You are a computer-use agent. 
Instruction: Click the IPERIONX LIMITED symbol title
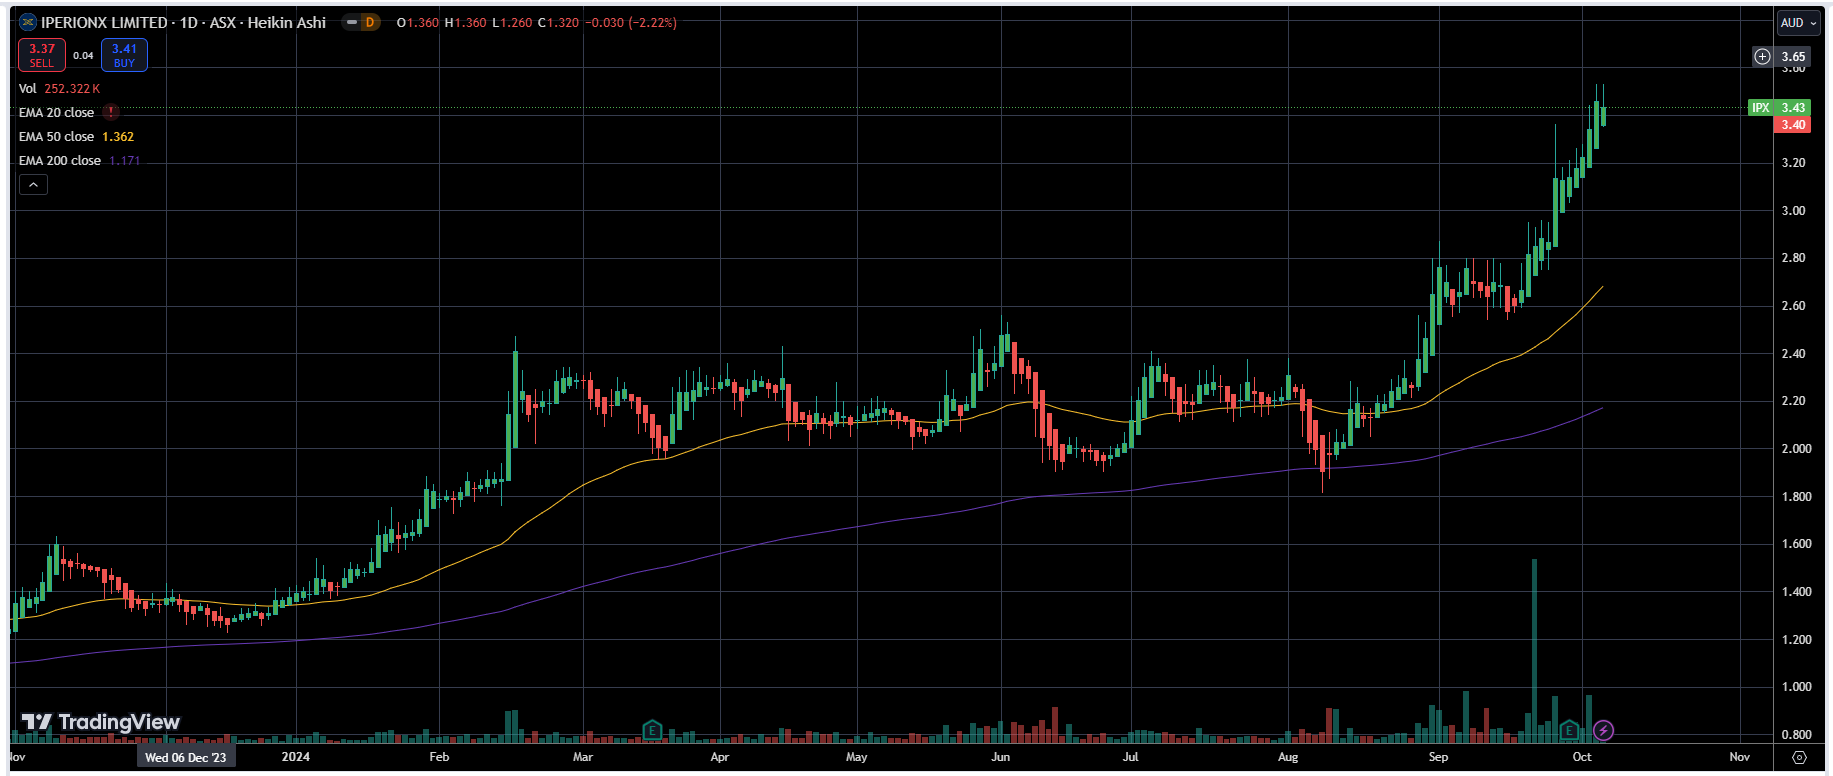pyautogui.click(x=104, y=22)
